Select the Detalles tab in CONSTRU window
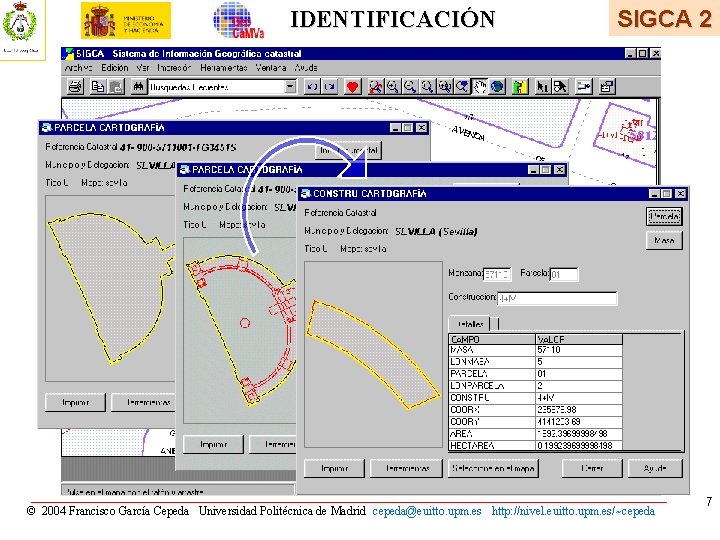 [x=469, y=324]
